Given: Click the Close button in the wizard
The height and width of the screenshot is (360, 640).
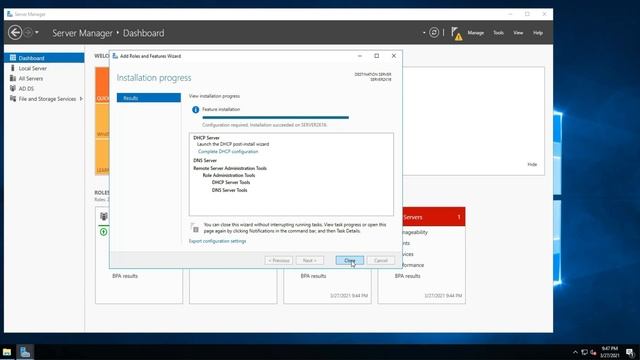Looking at the screenshot, I should [x=349, y=260].
